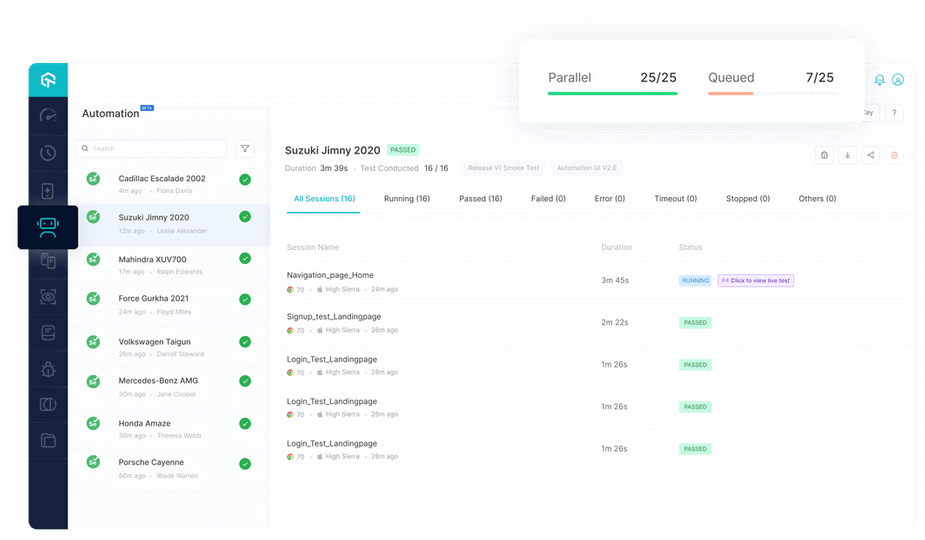Click Selenium icon beside Force Gurkha 2021
The image size is (925, 540).
[x=93, y=299]
